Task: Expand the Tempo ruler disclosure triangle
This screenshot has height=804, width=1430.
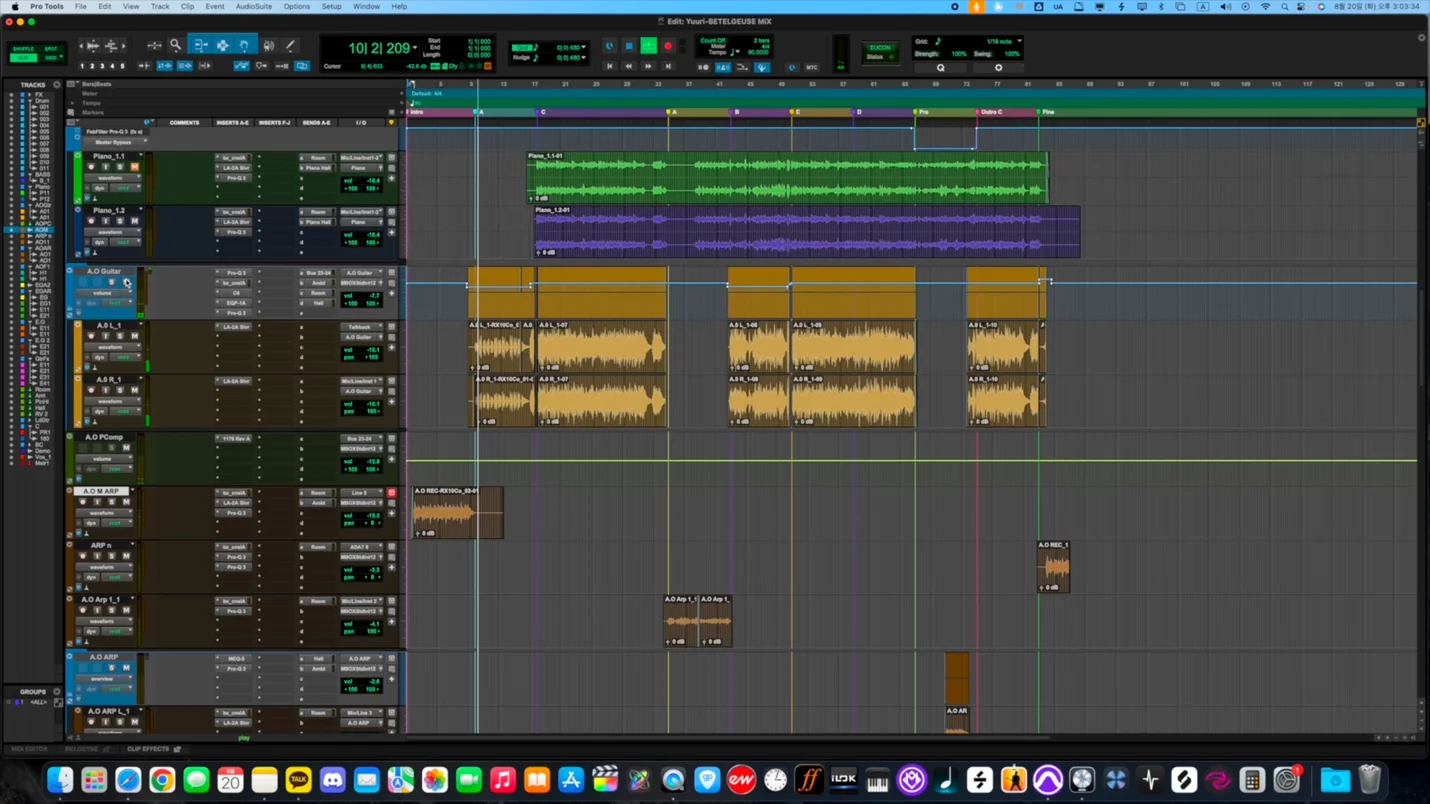Action: click(72, 103)
